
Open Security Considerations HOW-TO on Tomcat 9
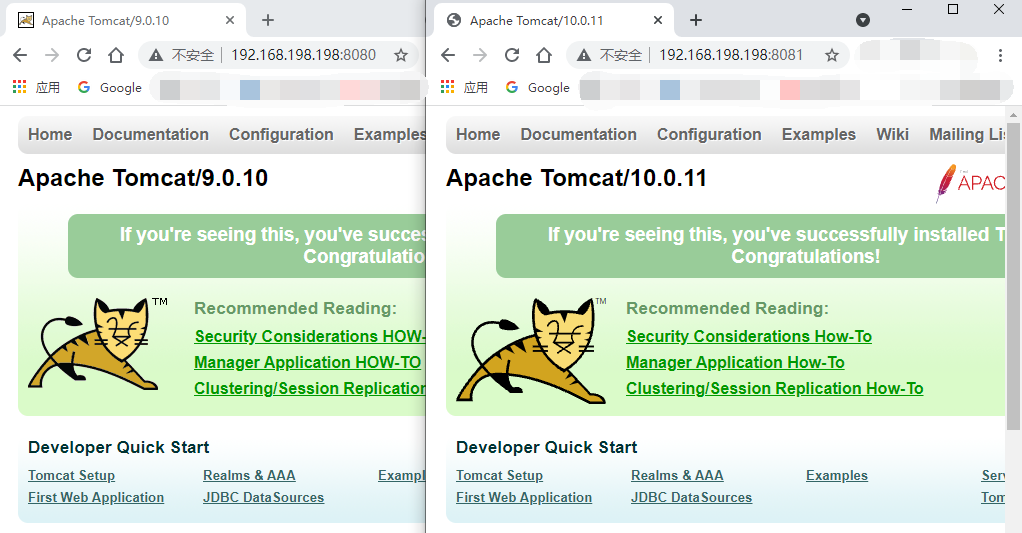pyautogui.click(x=310, y=336)
